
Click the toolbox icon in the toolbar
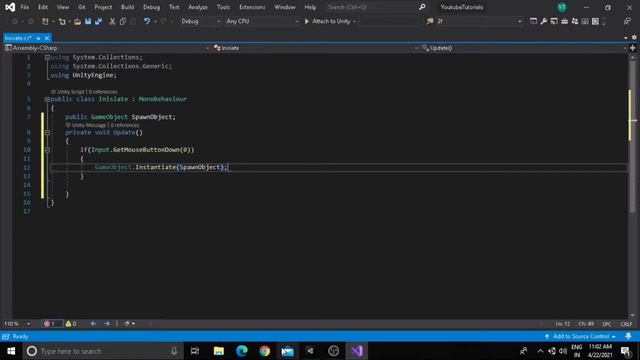(564, 21)
